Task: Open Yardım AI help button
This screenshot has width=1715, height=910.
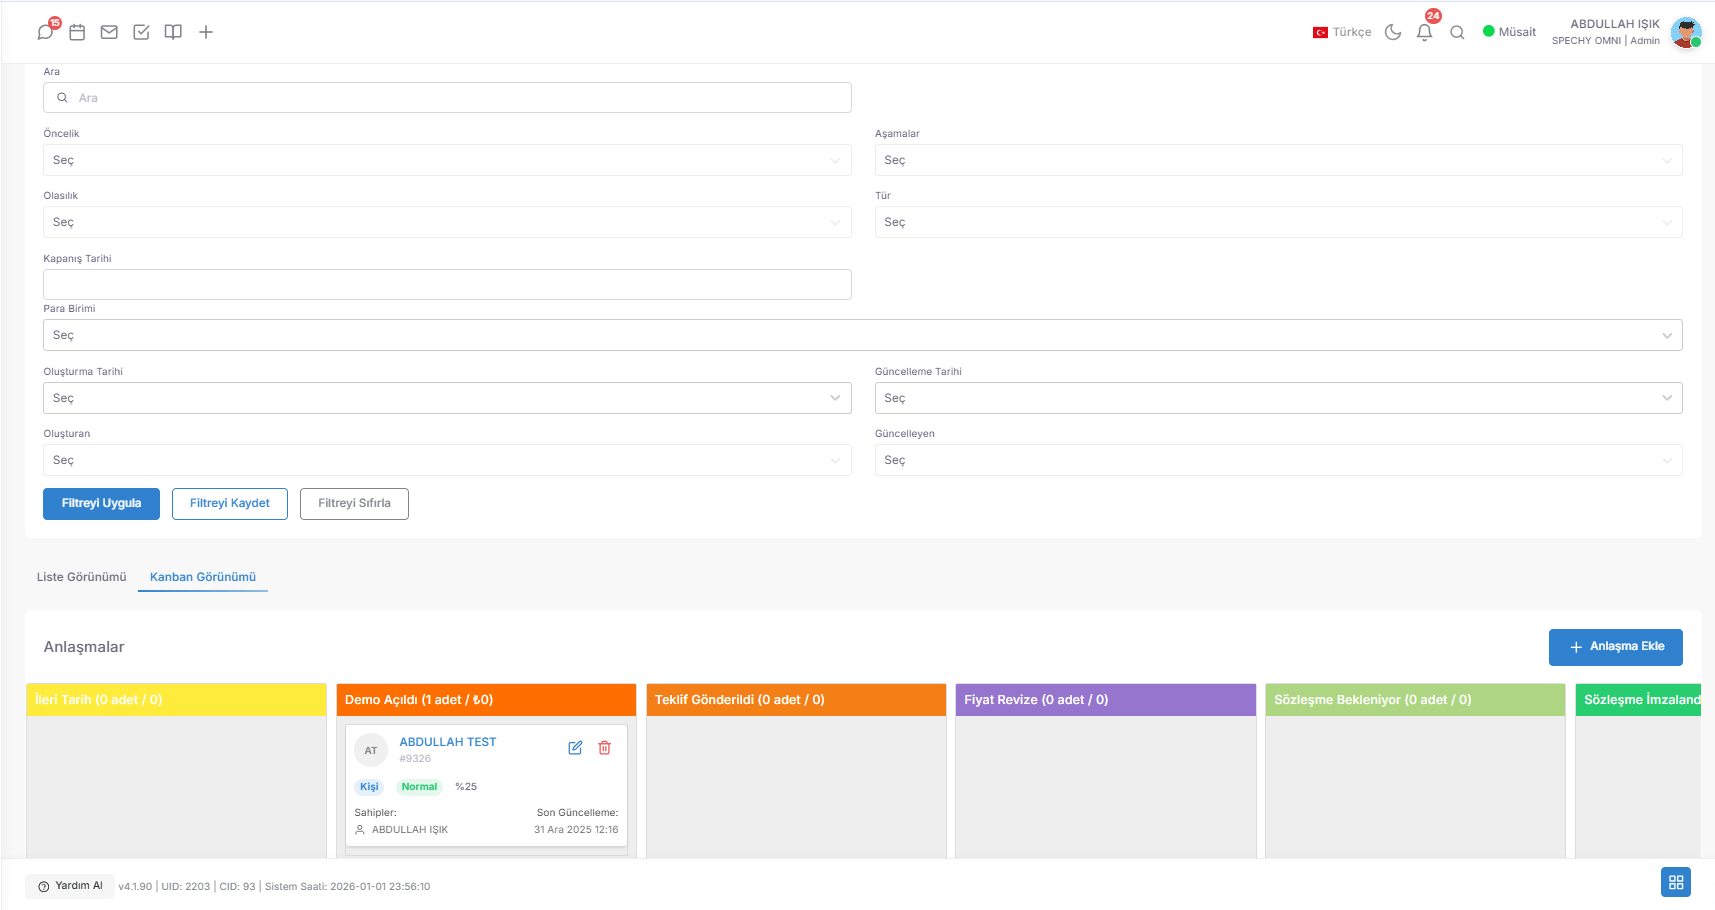Action: tap(70, 886)
